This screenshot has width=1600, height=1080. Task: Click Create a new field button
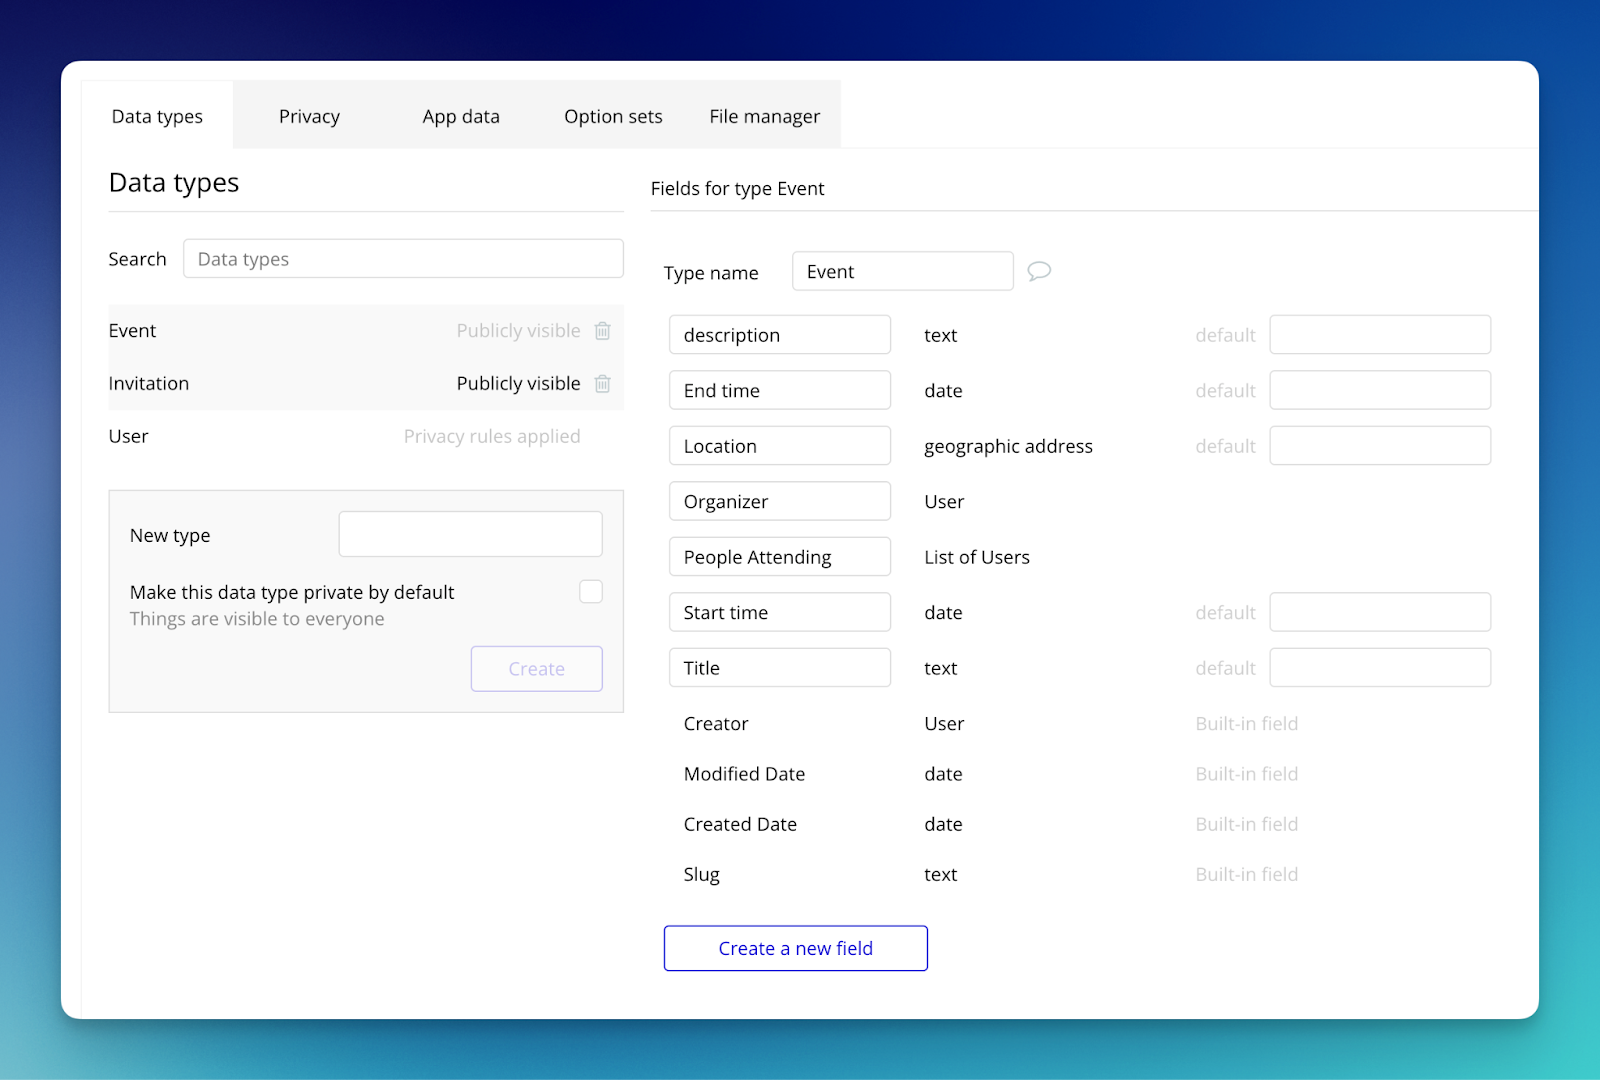pyautogui.click(x=796, y=948)
